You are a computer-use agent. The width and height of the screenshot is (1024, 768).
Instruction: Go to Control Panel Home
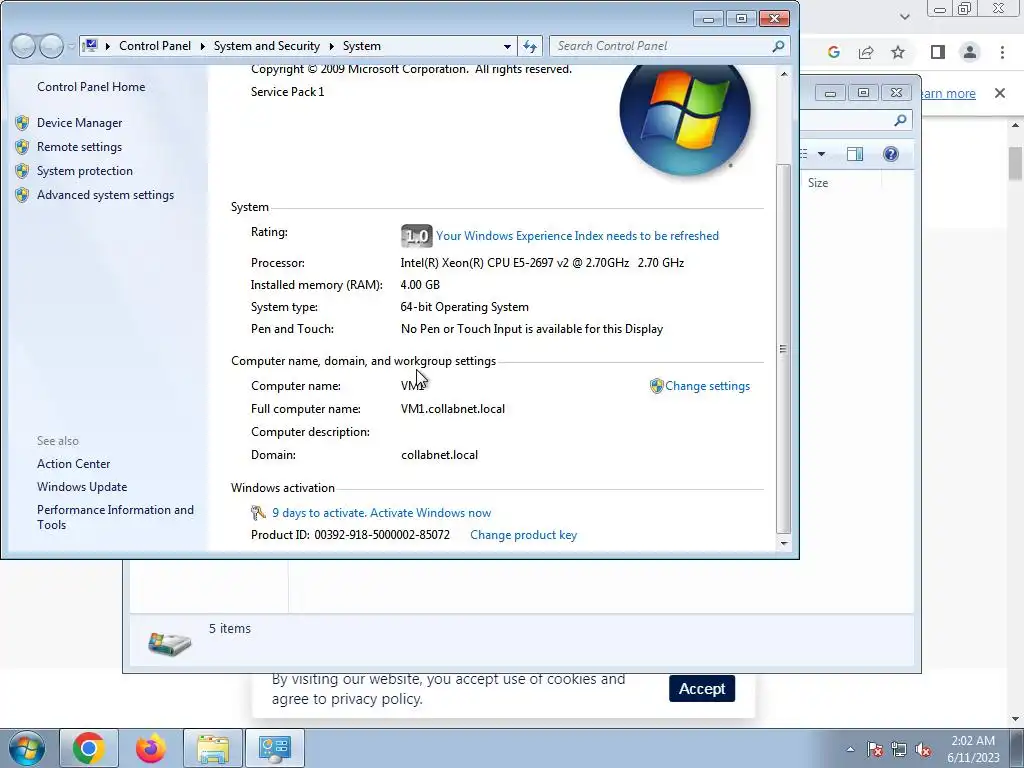coord(91,87)
